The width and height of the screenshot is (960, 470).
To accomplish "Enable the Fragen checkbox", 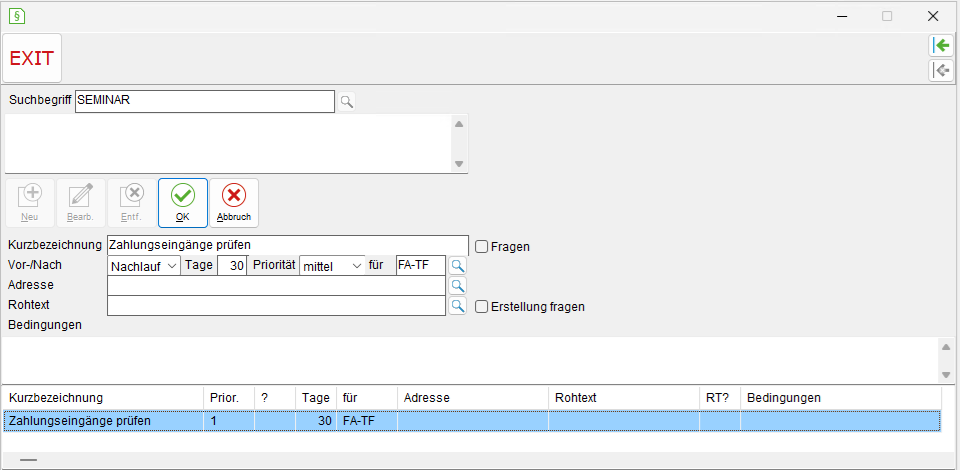I will click(x=481, y=247).
